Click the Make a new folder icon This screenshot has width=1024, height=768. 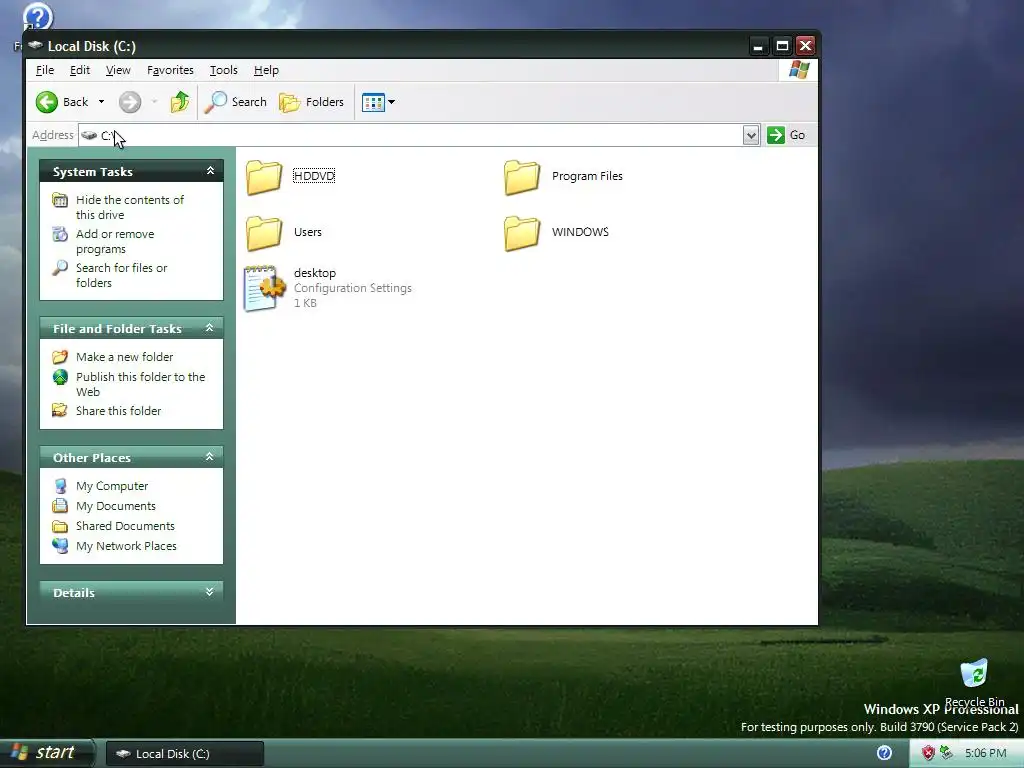coord(60,357)
